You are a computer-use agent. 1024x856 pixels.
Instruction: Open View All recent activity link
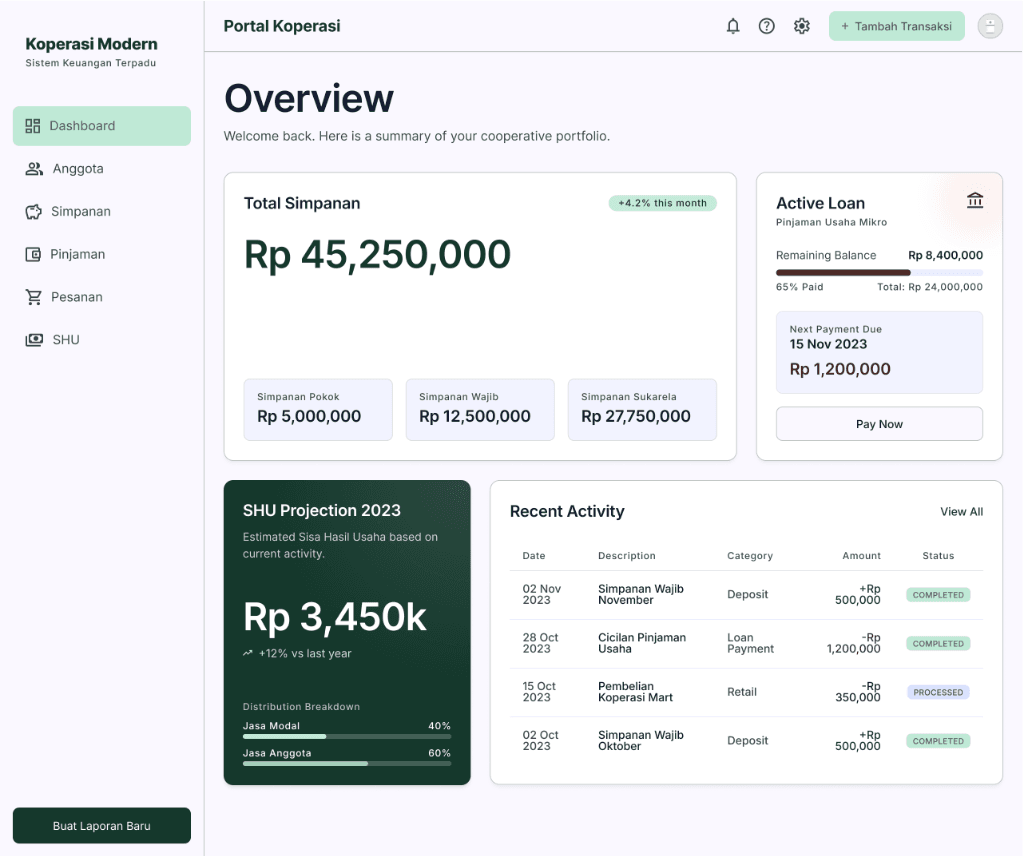tap(961, 512)
